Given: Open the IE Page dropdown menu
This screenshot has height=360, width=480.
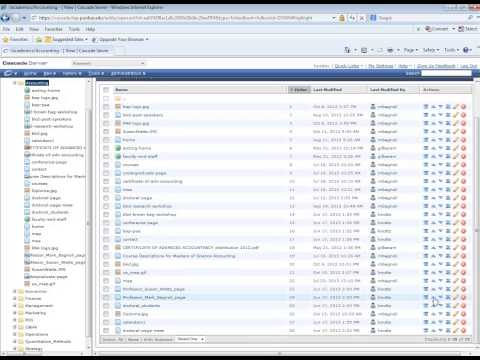Looking at the screenshot, I should (411, 50).
